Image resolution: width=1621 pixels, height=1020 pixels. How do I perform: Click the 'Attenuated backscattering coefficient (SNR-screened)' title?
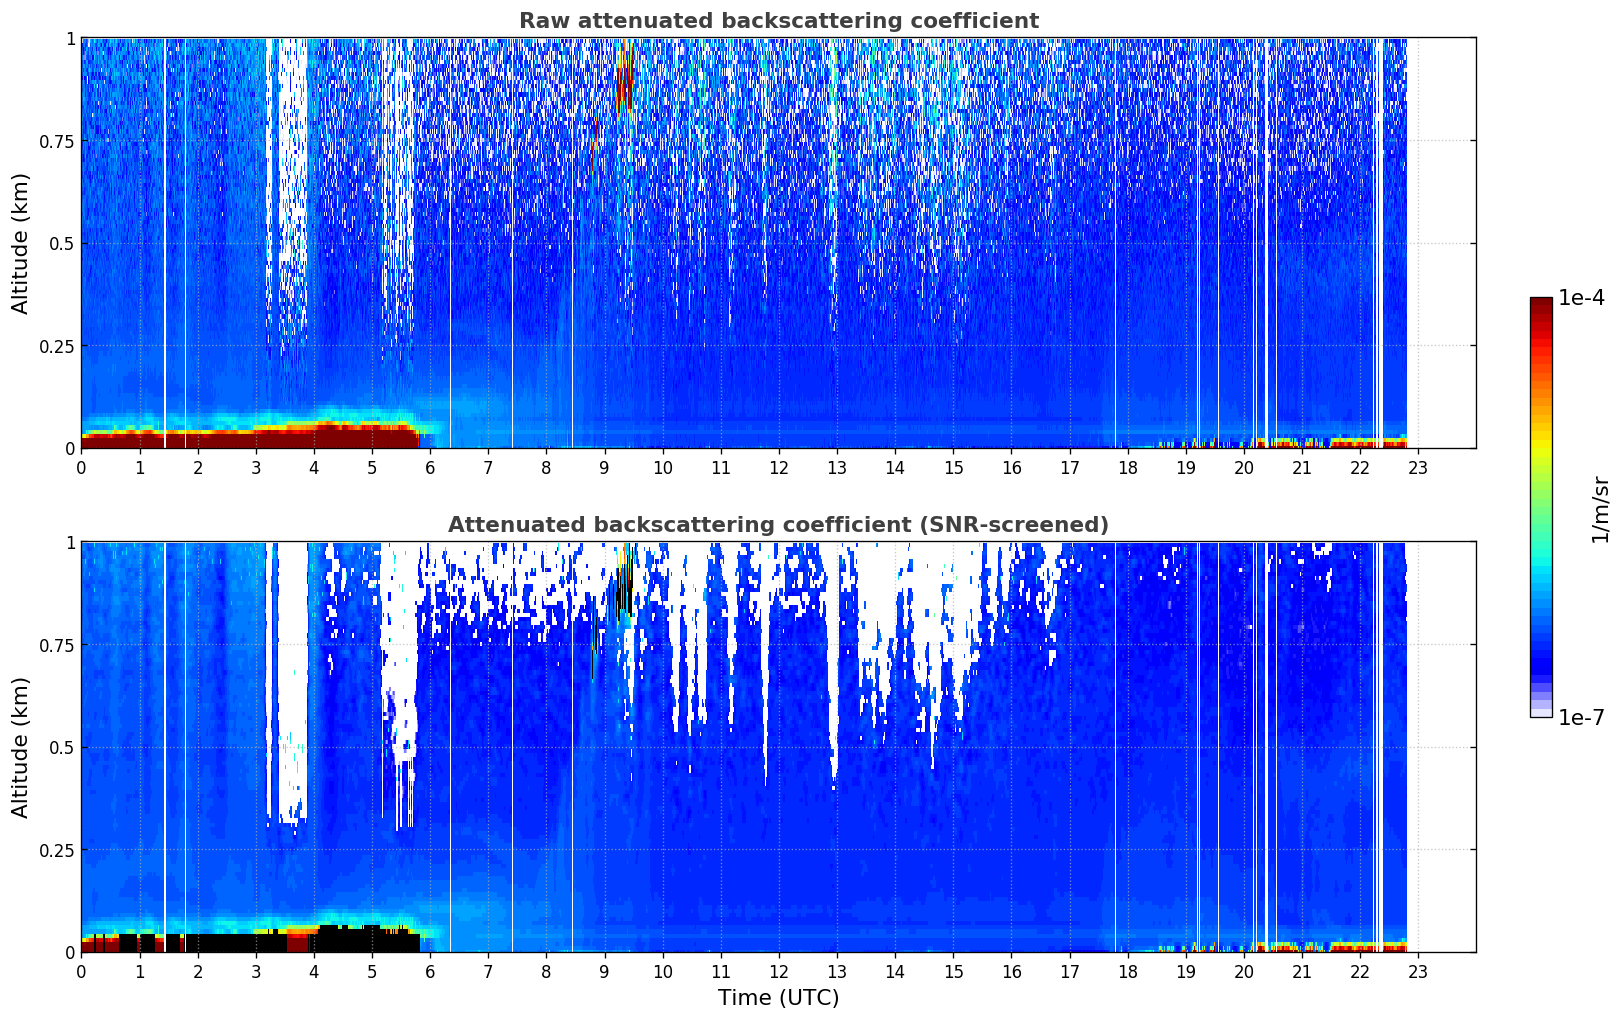coord(778,525)
